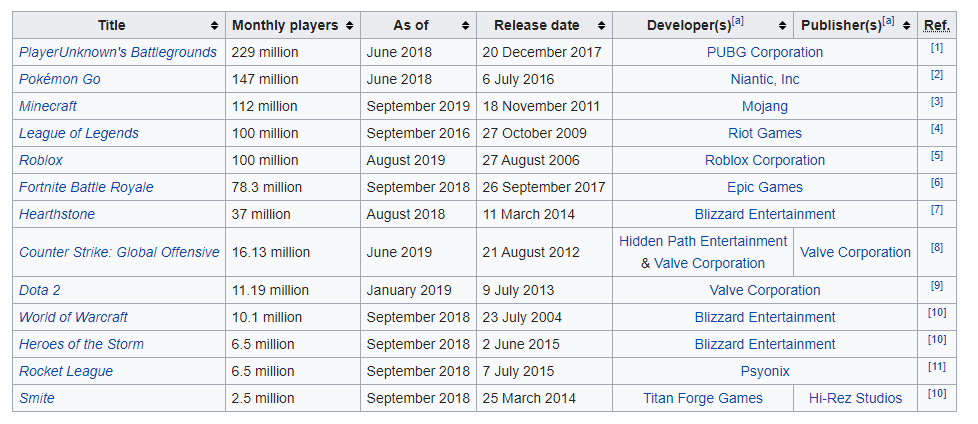Sort by Monthly players arrows icon

349,26
